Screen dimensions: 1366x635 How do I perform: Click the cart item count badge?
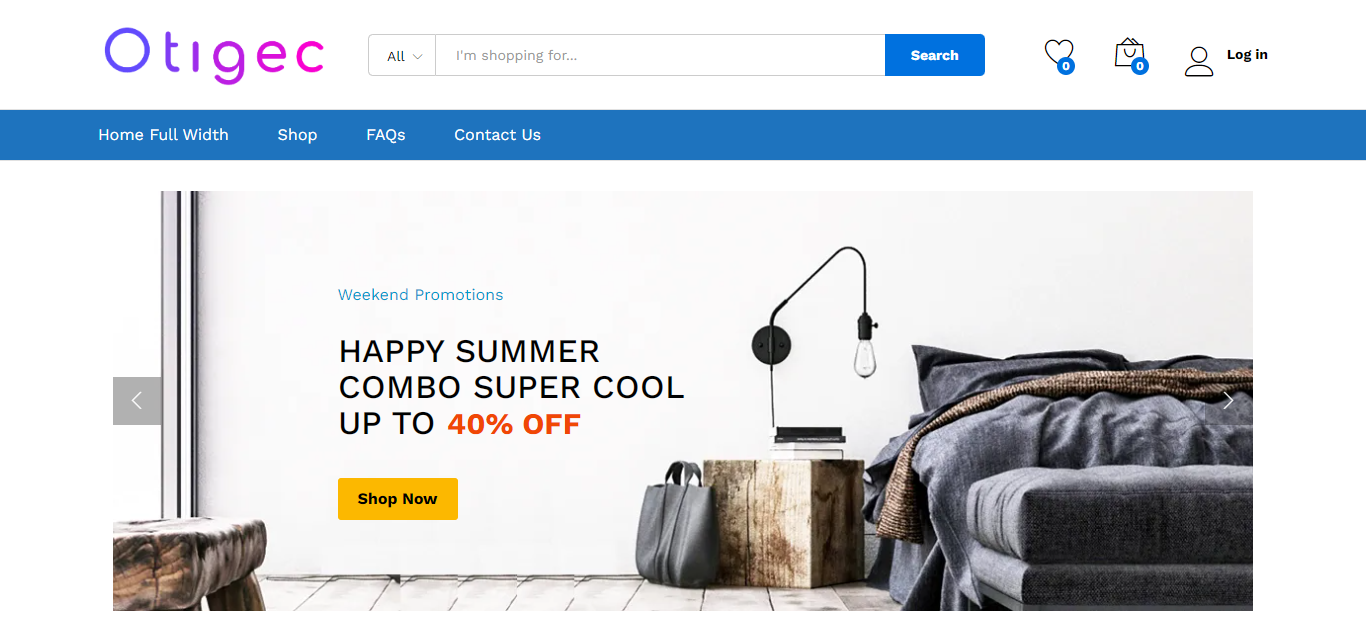coord(1140,67)
